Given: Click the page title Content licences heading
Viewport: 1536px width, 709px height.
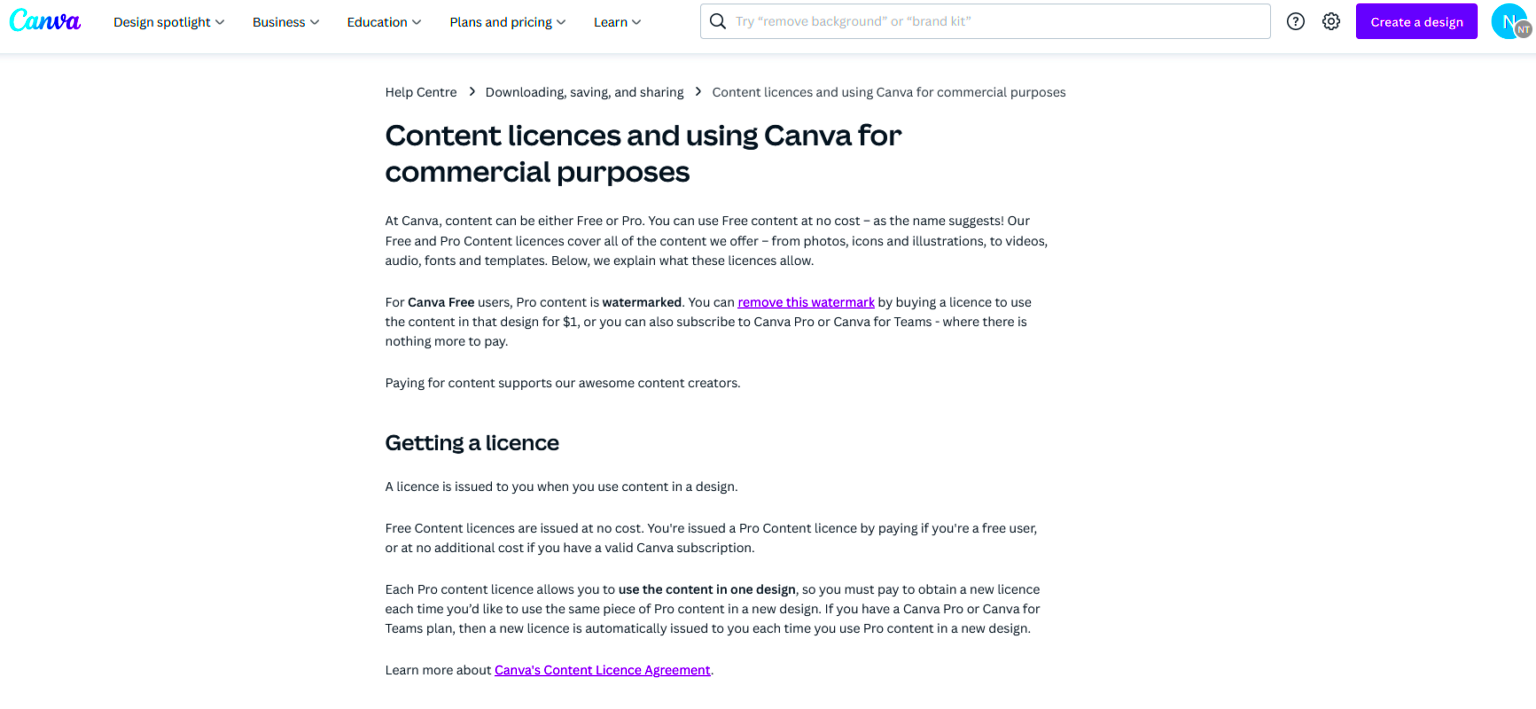Looking at the screenshot, I should (x=643, y=153).
